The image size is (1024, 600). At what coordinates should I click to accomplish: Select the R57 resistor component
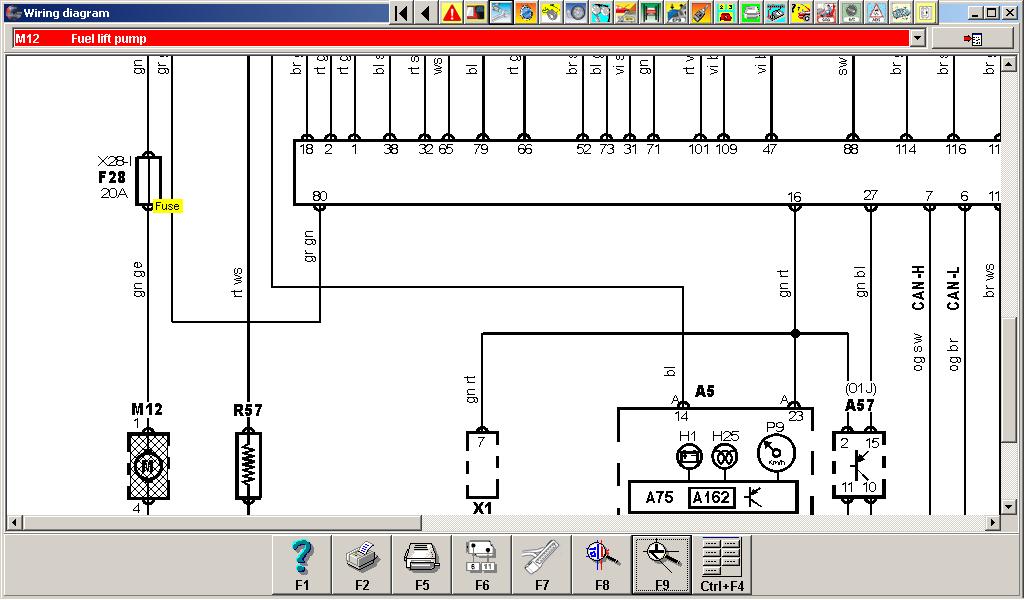pos(248,465)
